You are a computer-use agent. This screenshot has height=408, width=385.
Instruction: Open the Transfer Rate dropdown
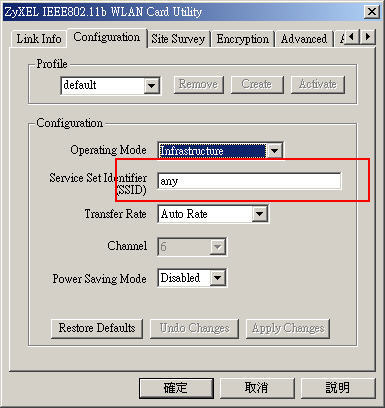click(213, 214)
